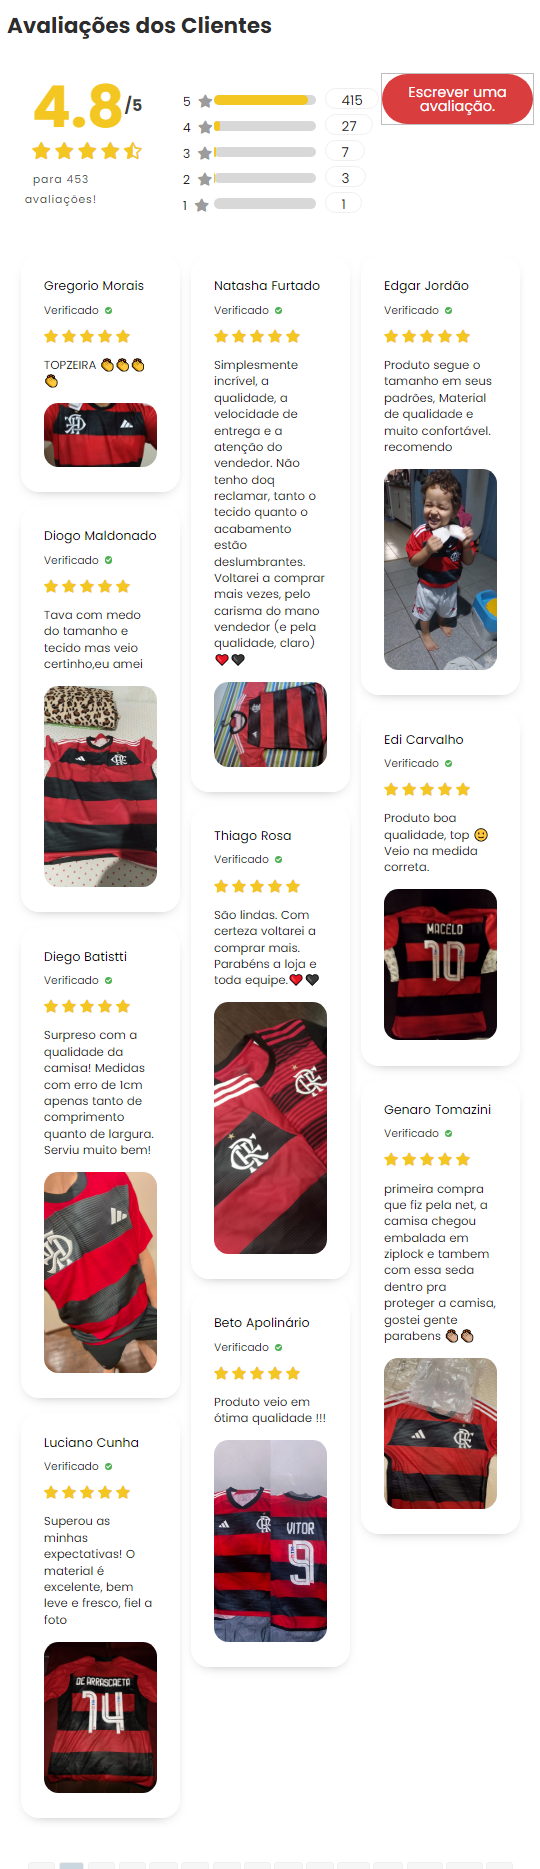
Task: Open Gregorio Morais's jersey photo
Action: [100, 435]
